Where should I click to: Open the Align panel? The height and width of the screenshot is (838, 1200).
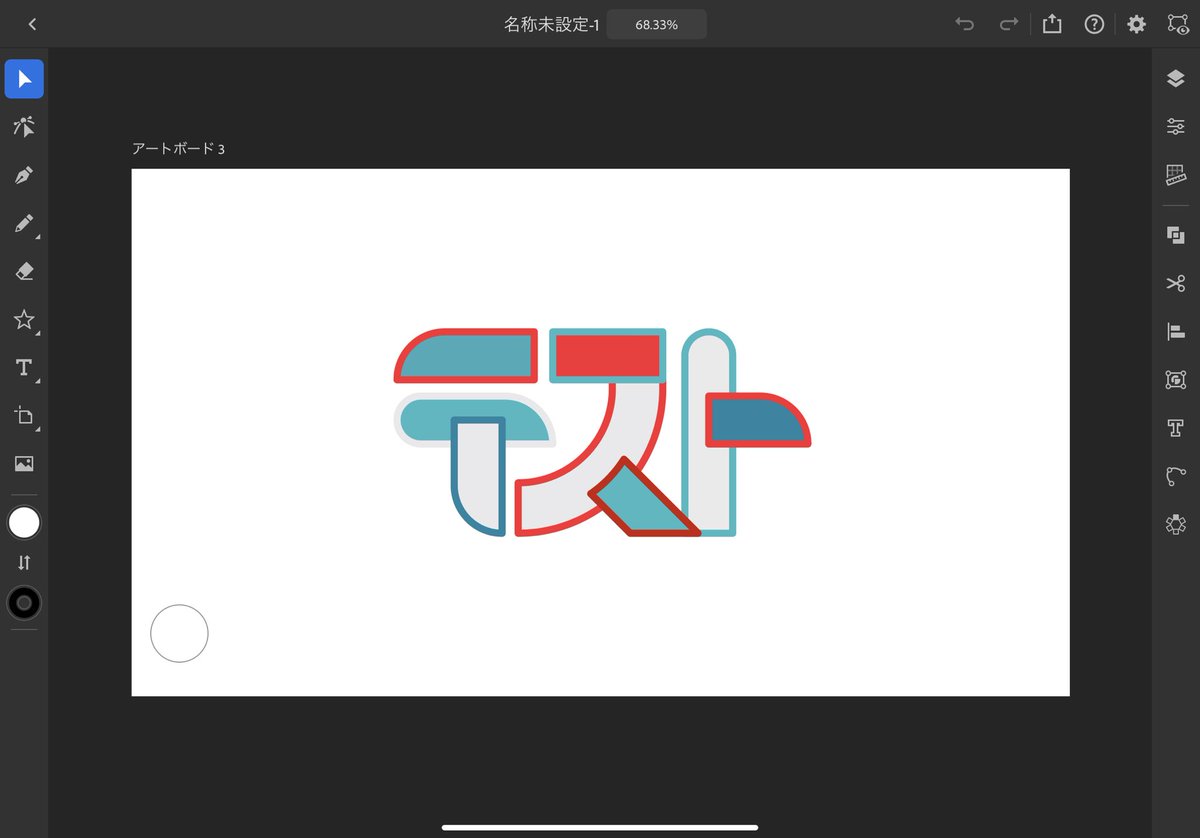[1176, 331]
